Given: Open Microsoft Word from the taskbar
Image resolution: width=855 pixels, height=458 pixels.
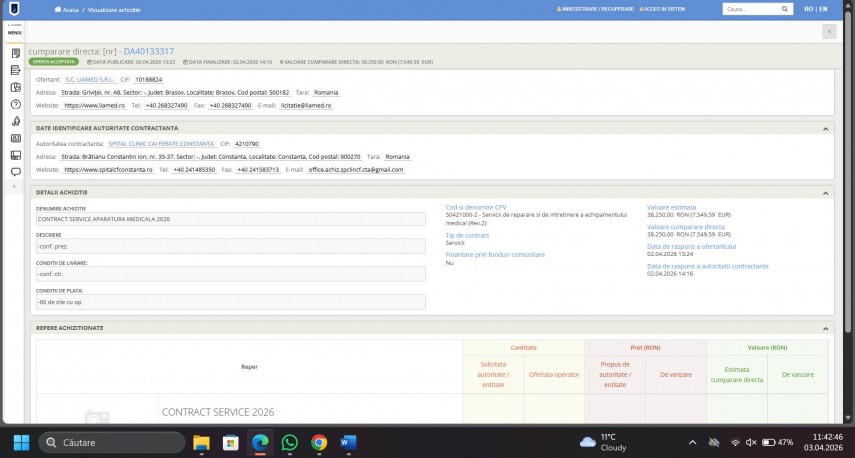Looking at the screenshot, I should pos(349,442).
